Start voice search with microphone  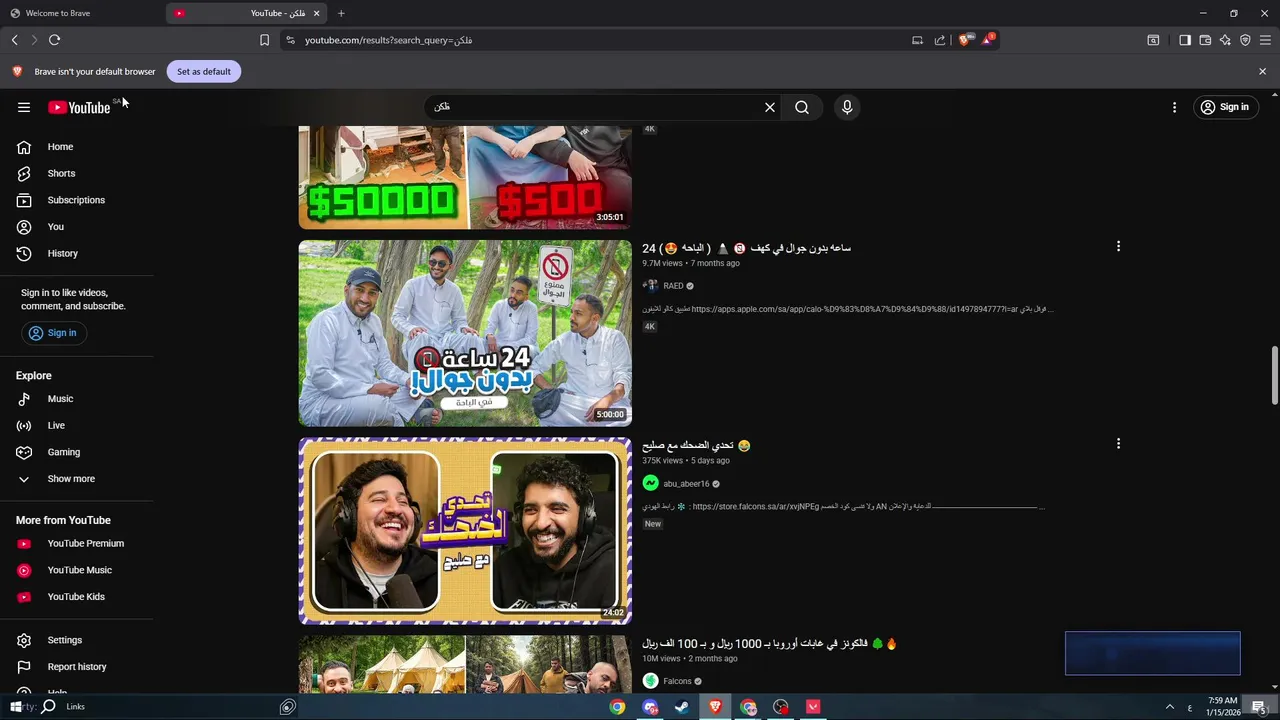(x=847, y=107)
